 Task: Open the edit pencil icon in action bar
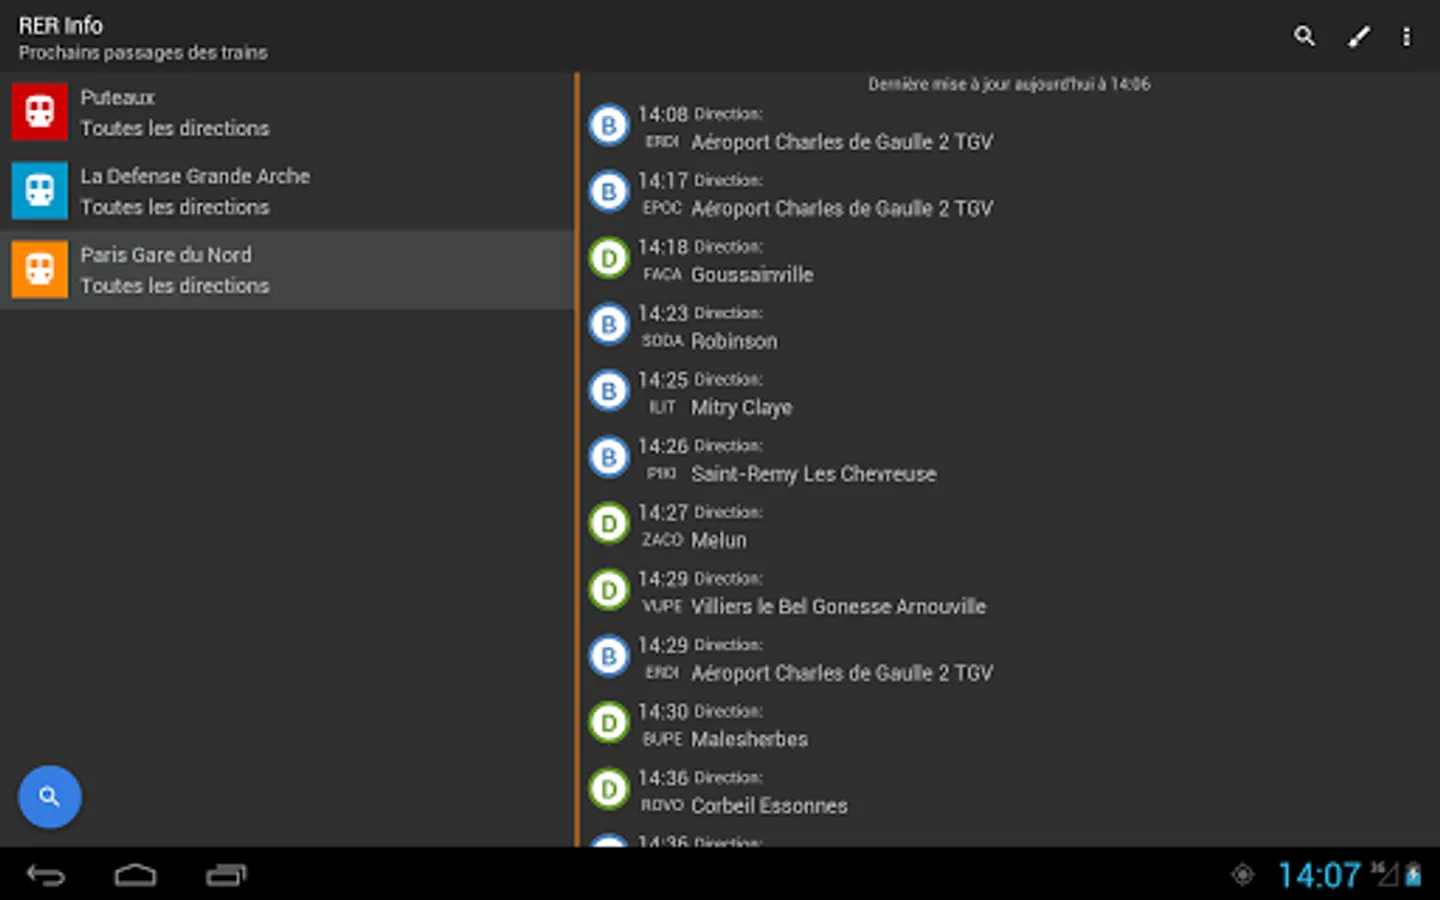[x=1358, y=37]
